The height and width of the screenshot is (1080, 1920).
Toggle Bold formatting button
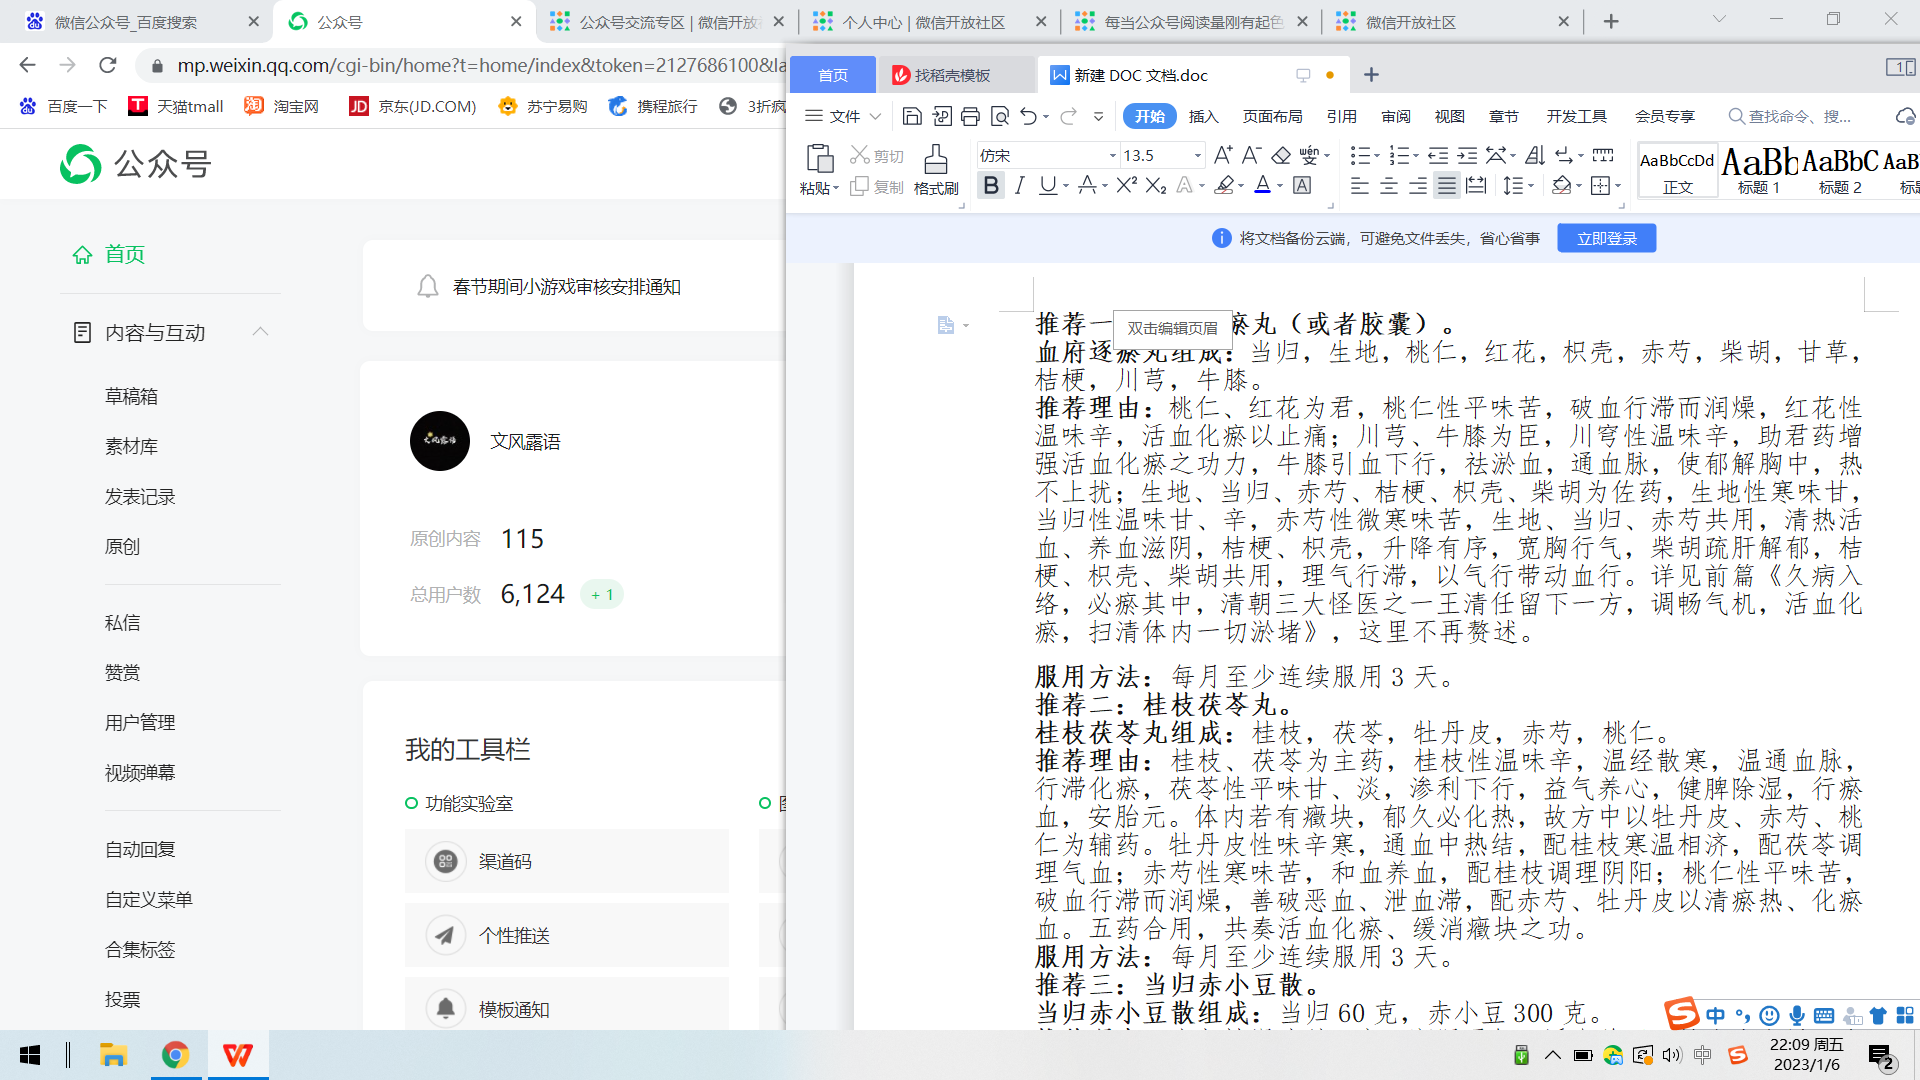pos(990,185)
